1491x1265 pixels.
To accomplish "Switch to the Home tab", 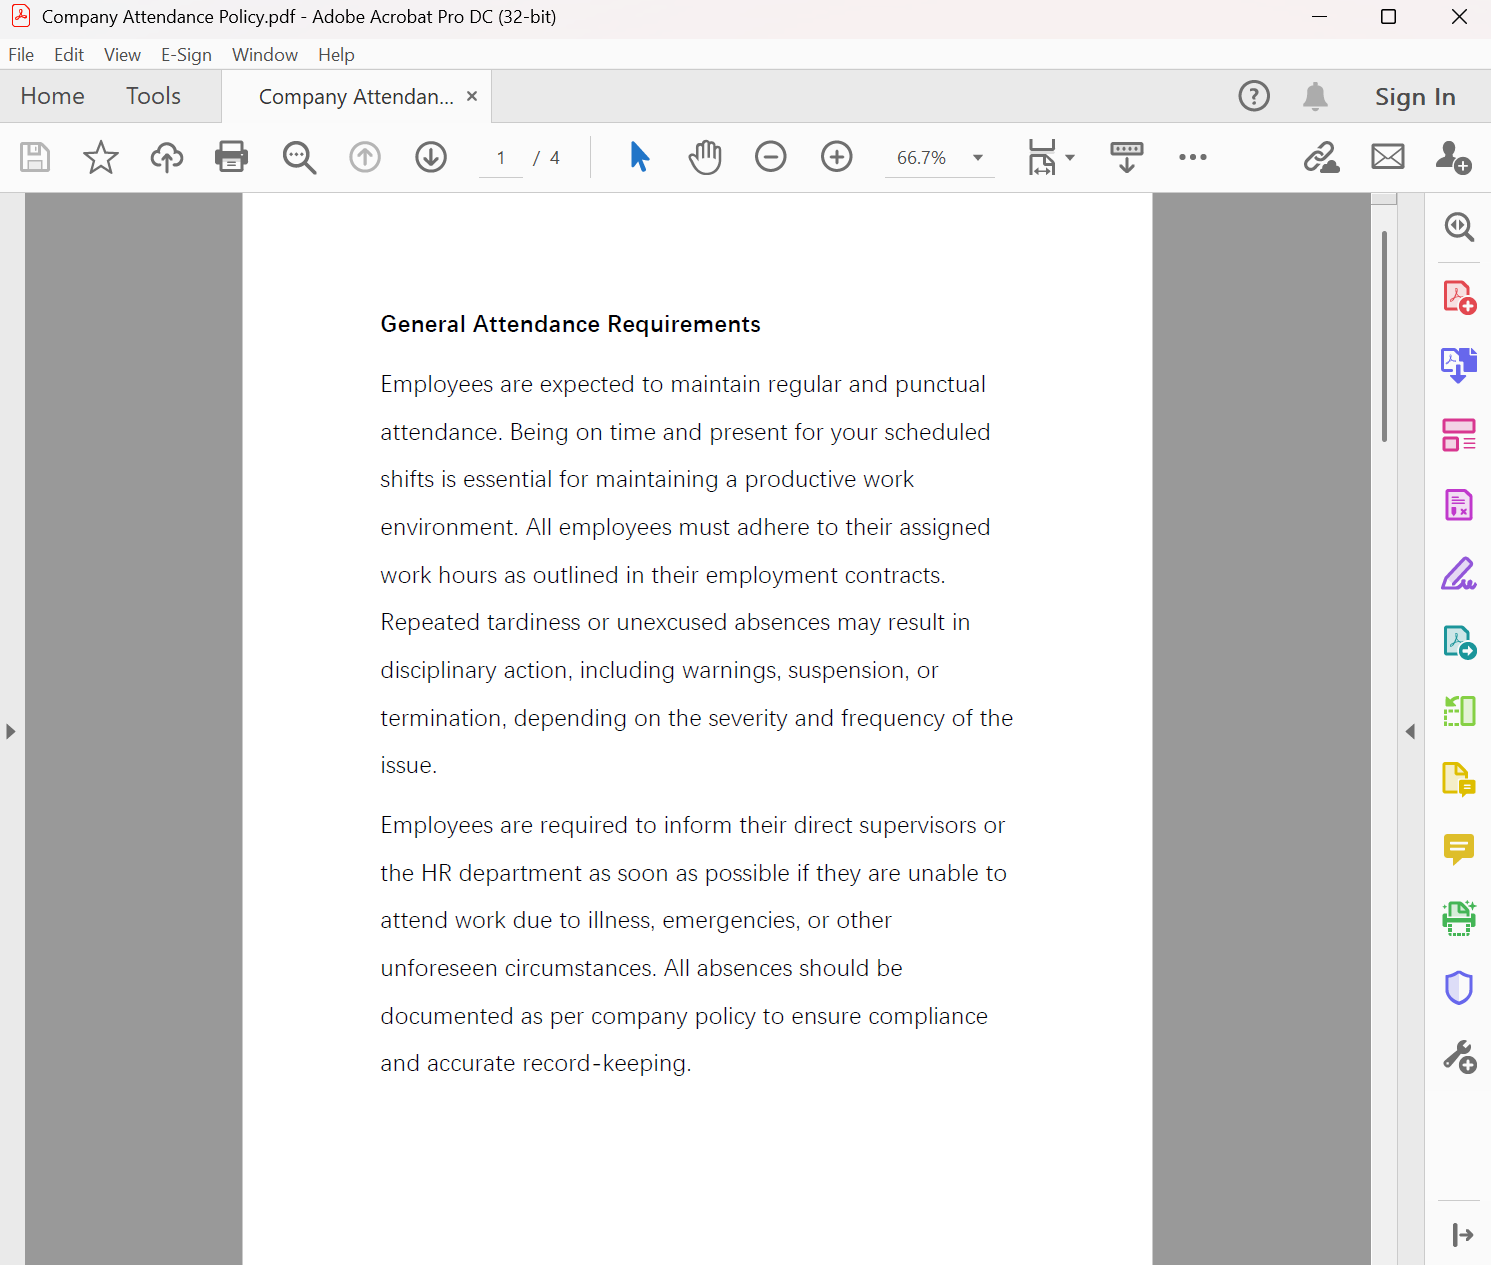I will (52, 96).
